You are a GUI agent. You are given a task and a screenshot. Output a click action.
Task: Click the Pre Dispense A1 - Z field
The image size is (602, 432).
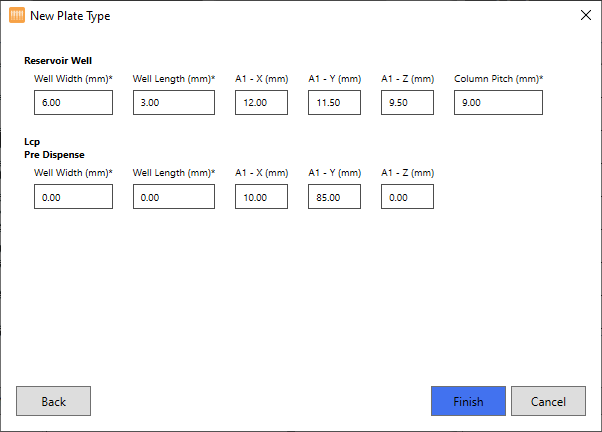coord(407,197)
